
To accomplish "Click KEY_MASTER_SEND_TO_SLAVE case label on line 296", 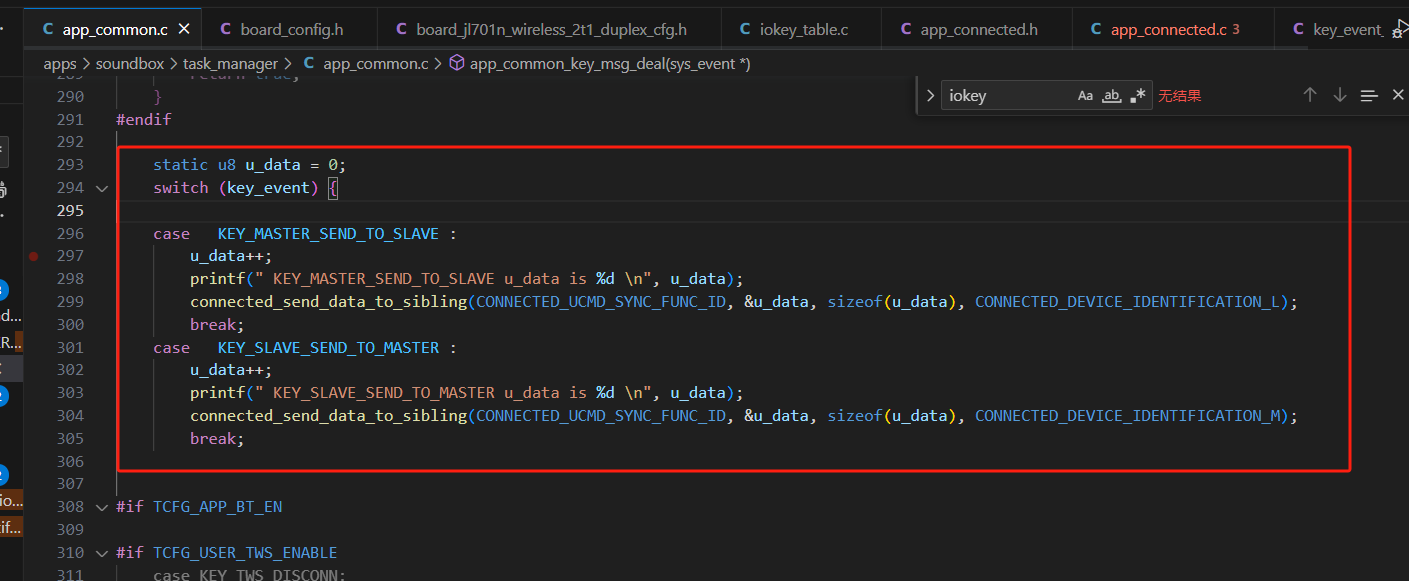I will click(x=328, y=234).
